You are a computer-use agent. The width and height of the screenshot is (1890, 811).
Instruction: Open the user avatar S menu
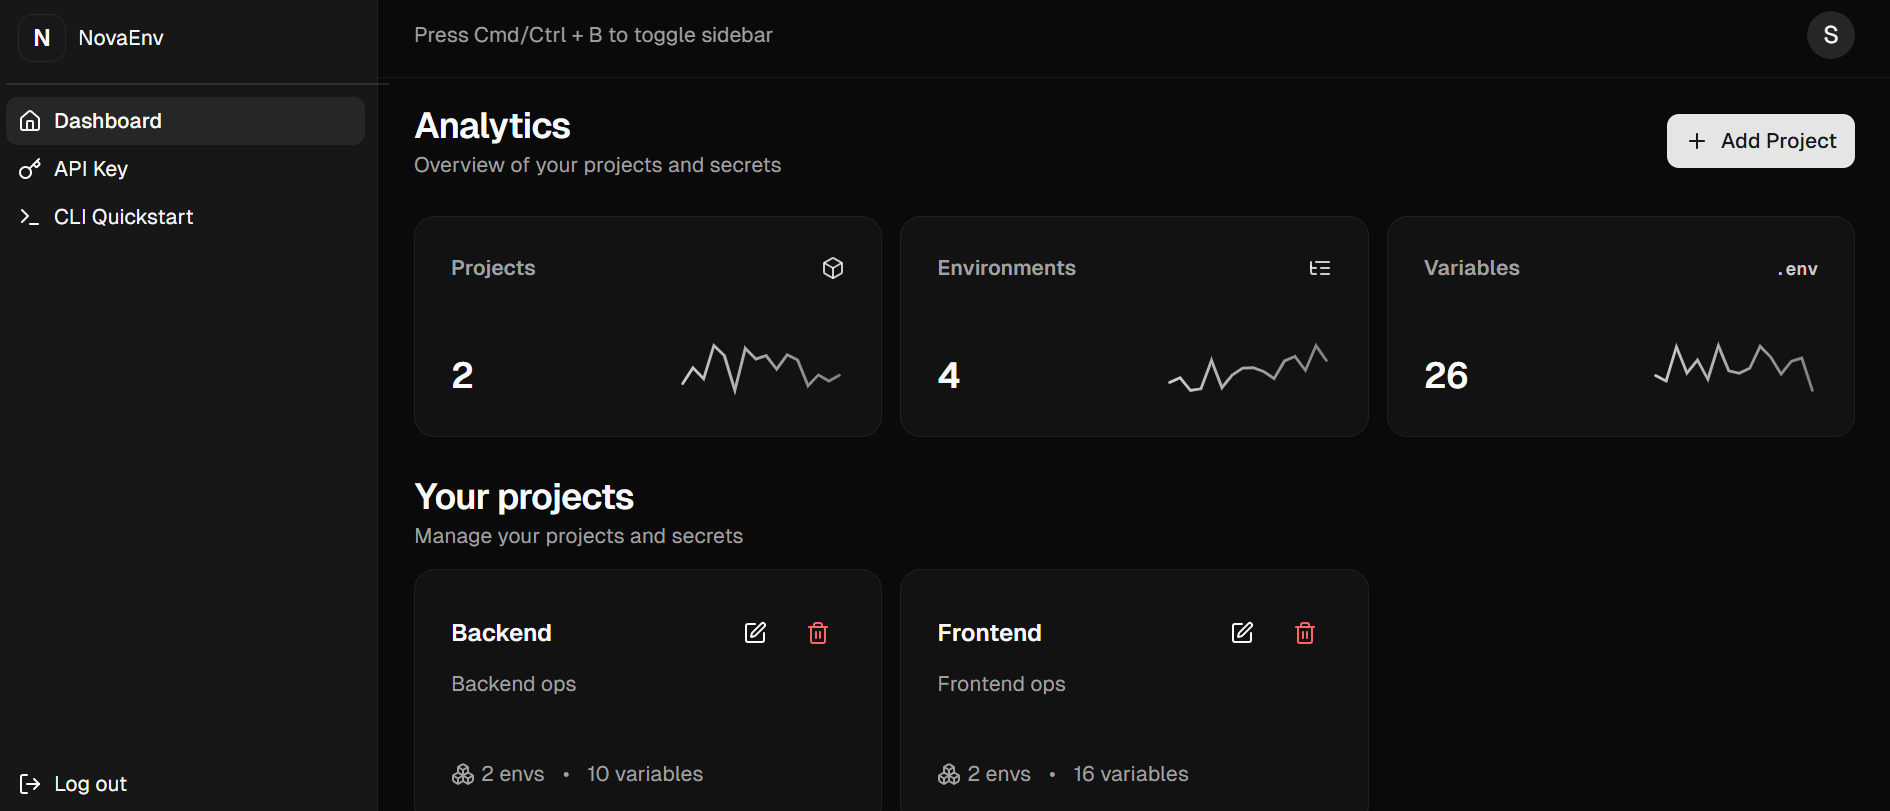click(1830, 35)
